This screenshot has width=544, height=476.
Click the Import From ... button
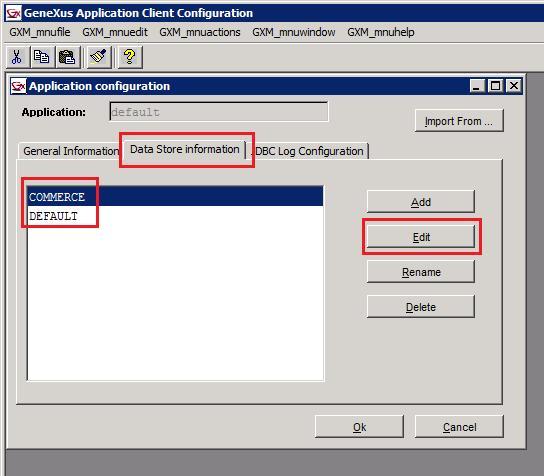pyautogui.click(x=459, y=121)
